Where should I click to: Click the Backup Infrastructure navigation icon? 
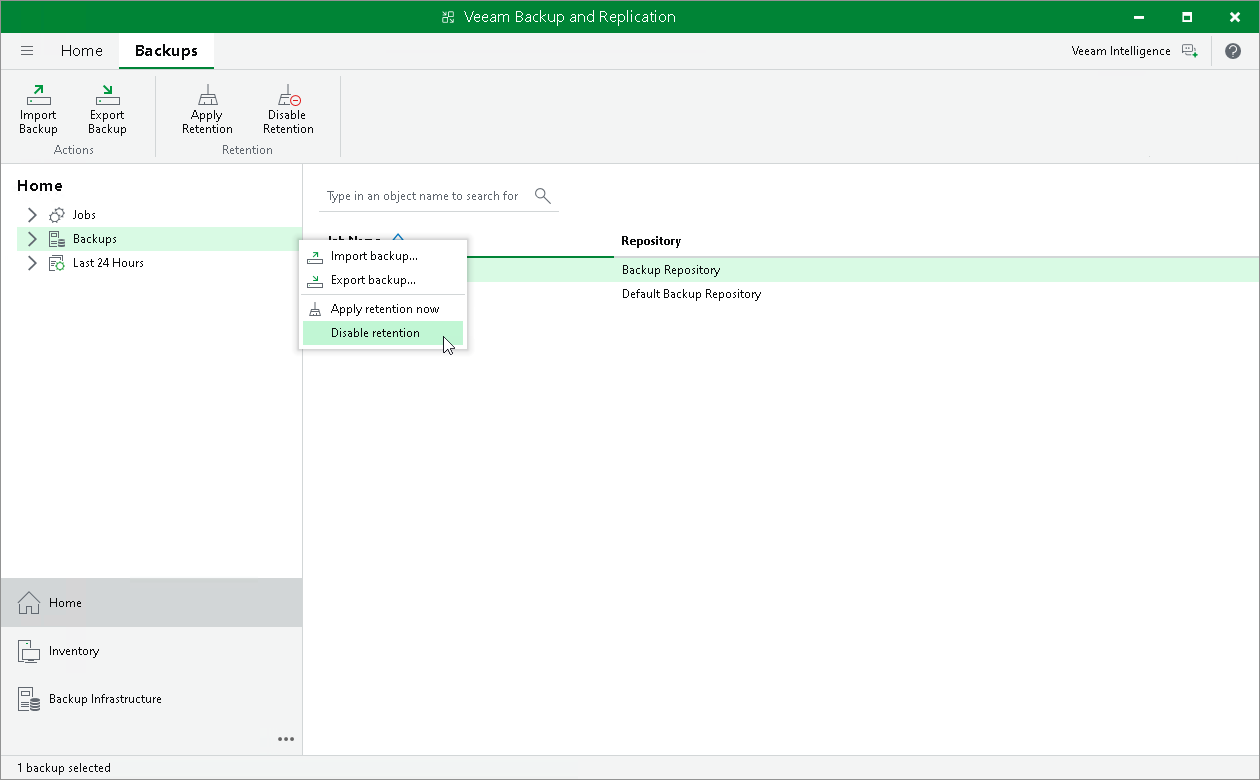point(29,699)
